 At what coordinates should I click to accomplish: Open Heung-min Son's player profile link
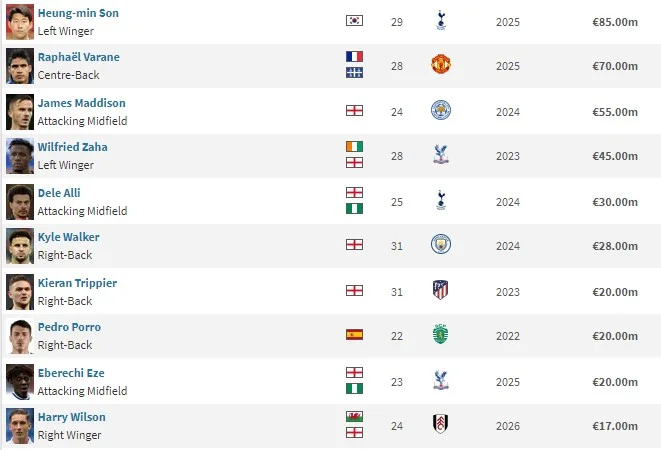point(78,13)
